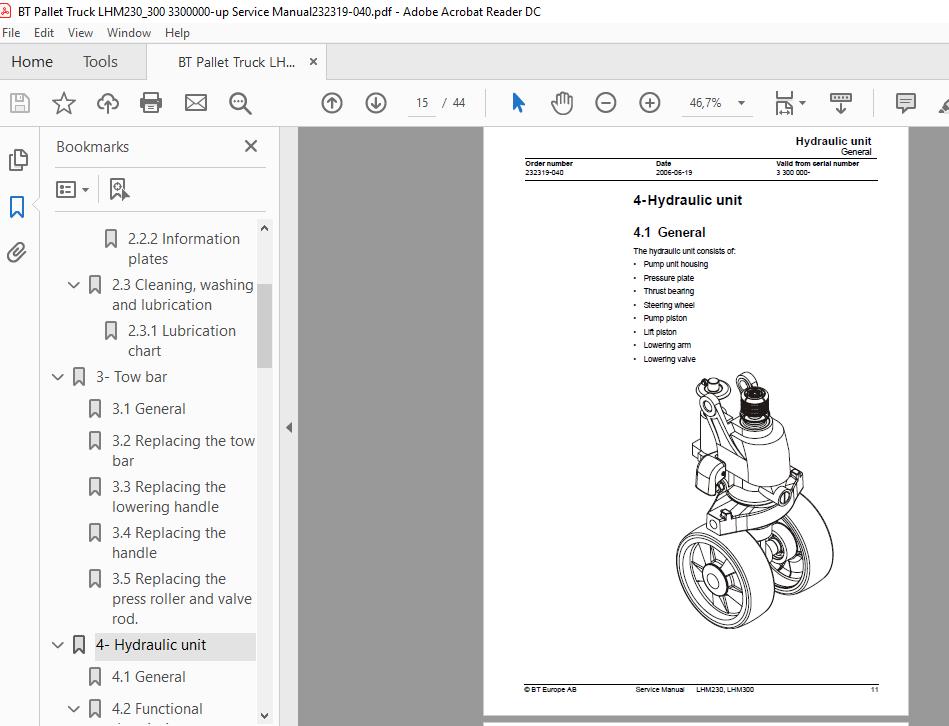Open bookmark 2.3.1 Lubrication chart
The height and width of the screenshot is (726, 949).
pyautogui.click(x=182, y=341)
